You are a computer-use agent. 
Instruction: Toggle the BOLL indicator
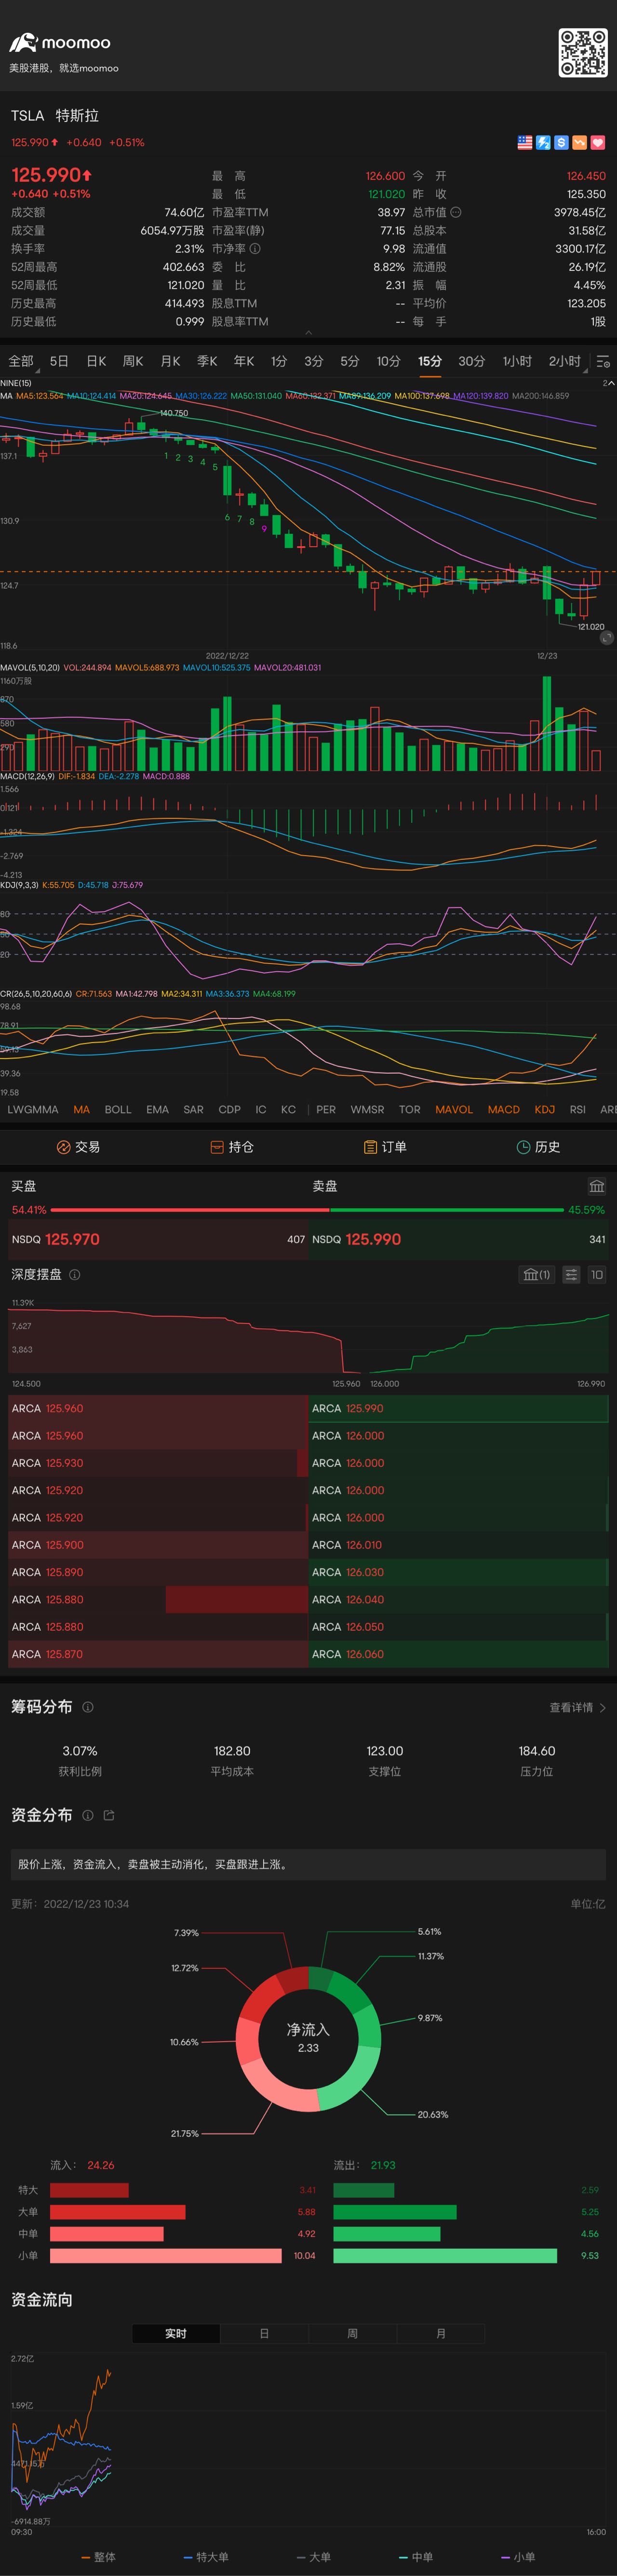point(118,1110)
